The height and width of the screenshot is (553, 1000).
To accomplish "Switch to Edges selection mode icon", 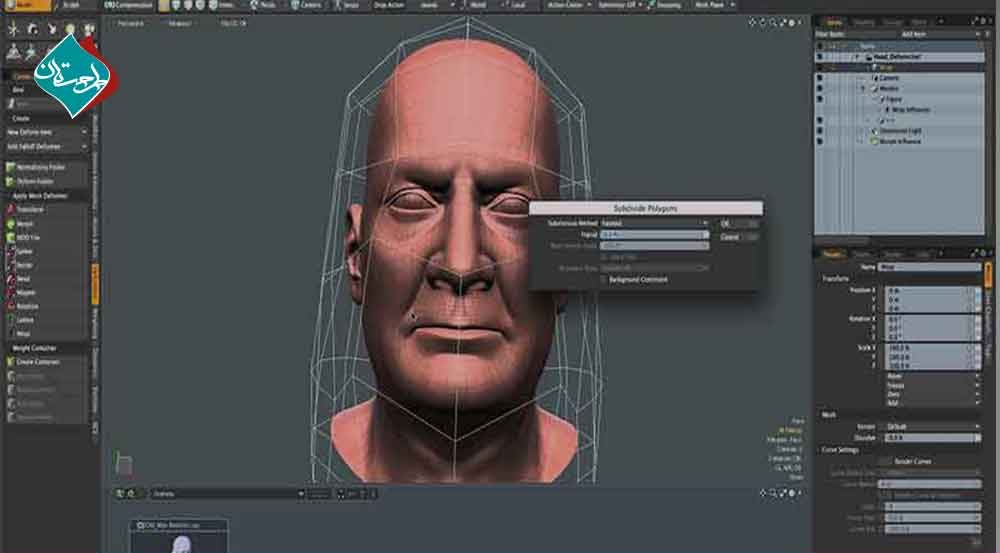I will pos(188,5).
